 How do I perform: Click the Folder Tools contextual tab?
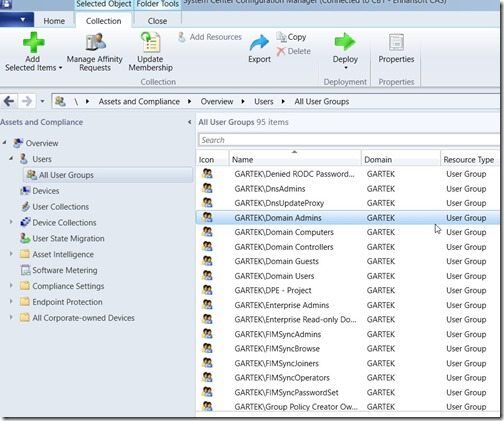coord(158,4)
